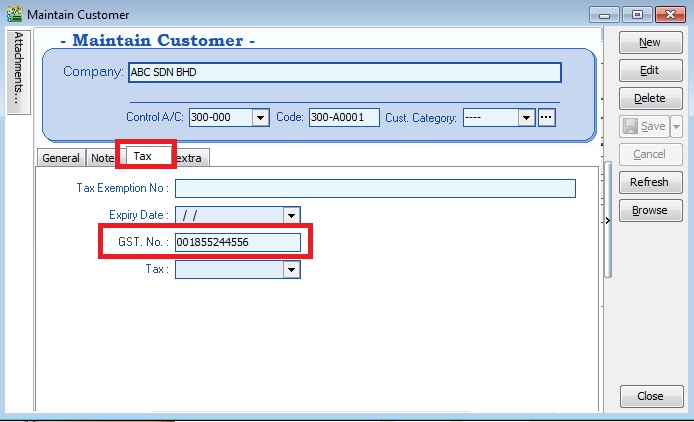694x422 pixels.
Task: Focus the Tax Exemption No field
Action: click(x=375, y=188)
